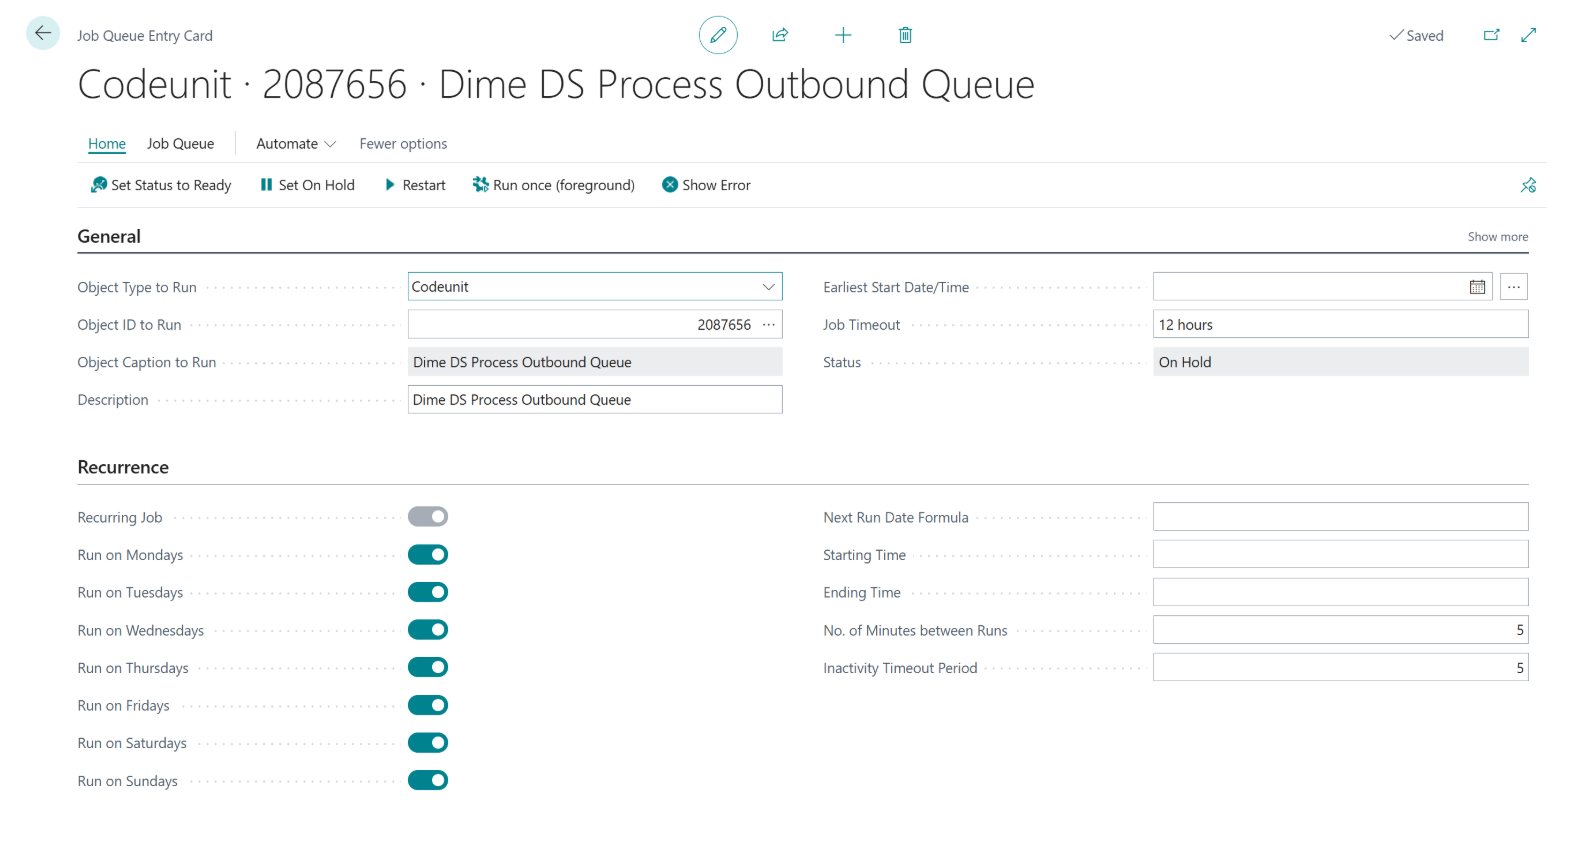The image size is (1590, 848).
Task: Turn off Run on Tuesdays
Action: 428,592
